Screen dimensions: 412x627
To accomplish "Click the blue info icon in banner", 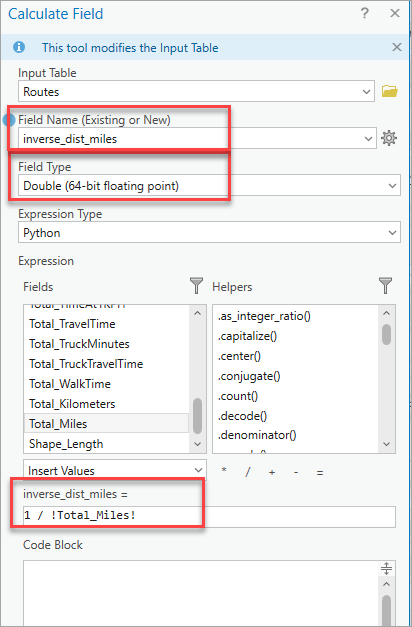I will [x=19, y=47].
